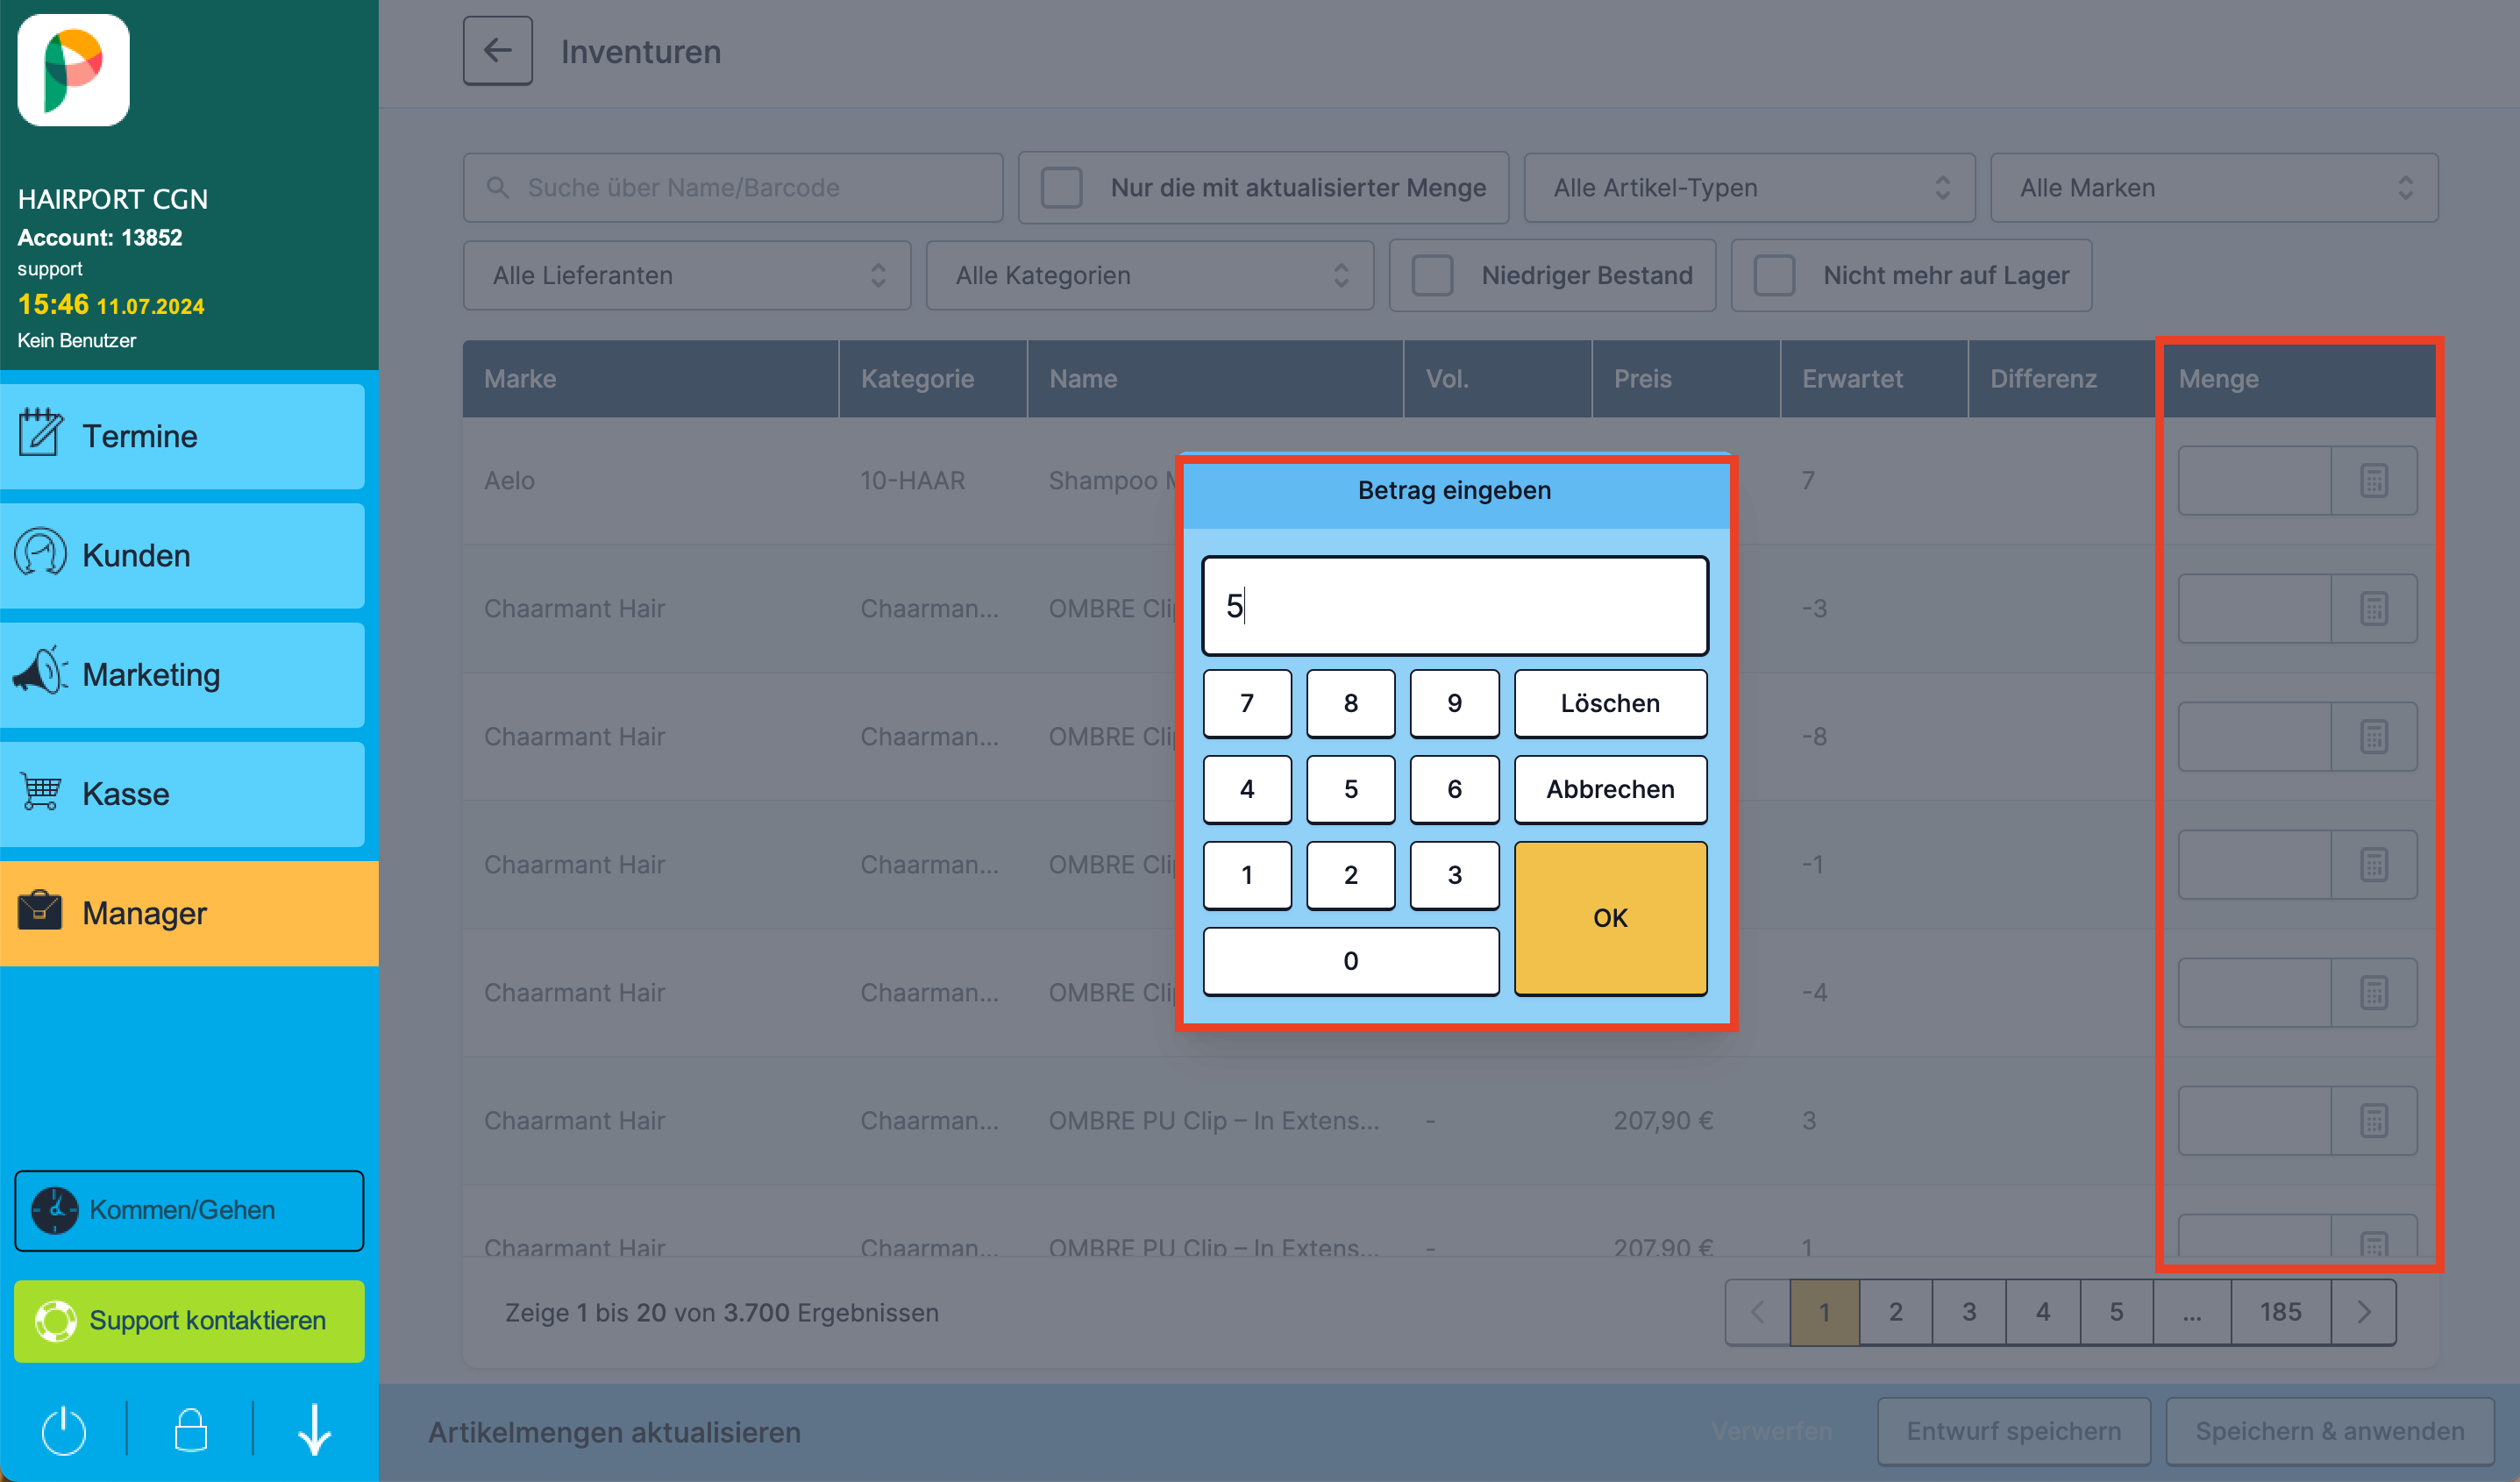Click Menge input for Aelo row
This screenshot has width=2520, height=1482.
click(2255, 480)
